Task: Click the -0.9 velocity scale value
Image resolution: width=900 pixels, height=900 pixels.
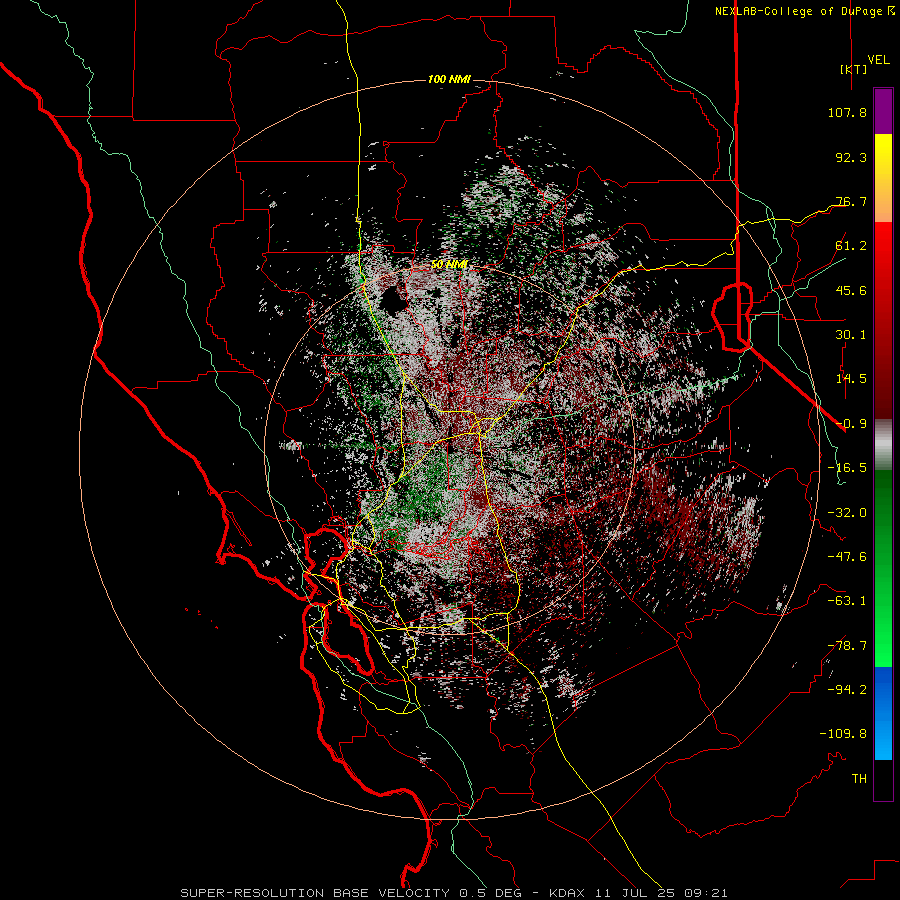Action: [x=851, y=424]
